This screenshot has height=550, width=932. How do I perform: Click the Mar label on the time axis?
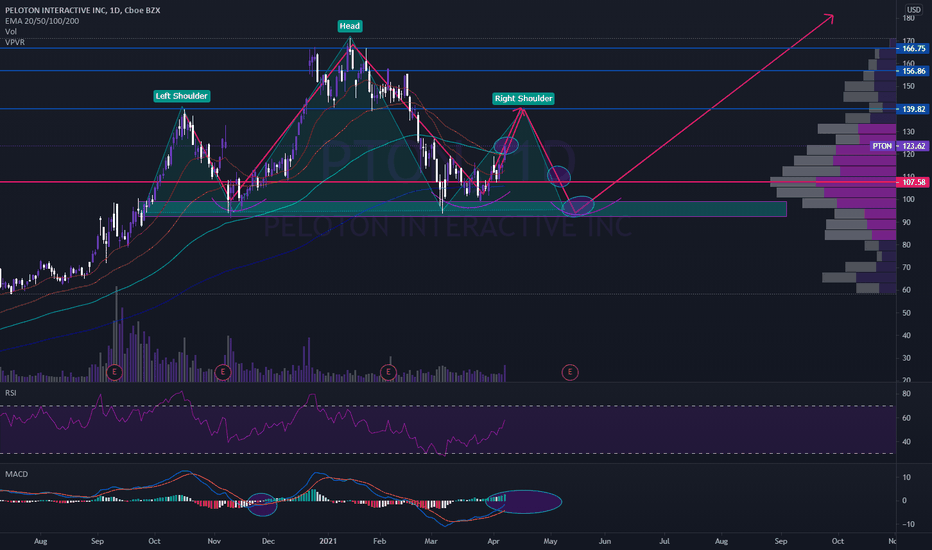[x=431, y=541]
